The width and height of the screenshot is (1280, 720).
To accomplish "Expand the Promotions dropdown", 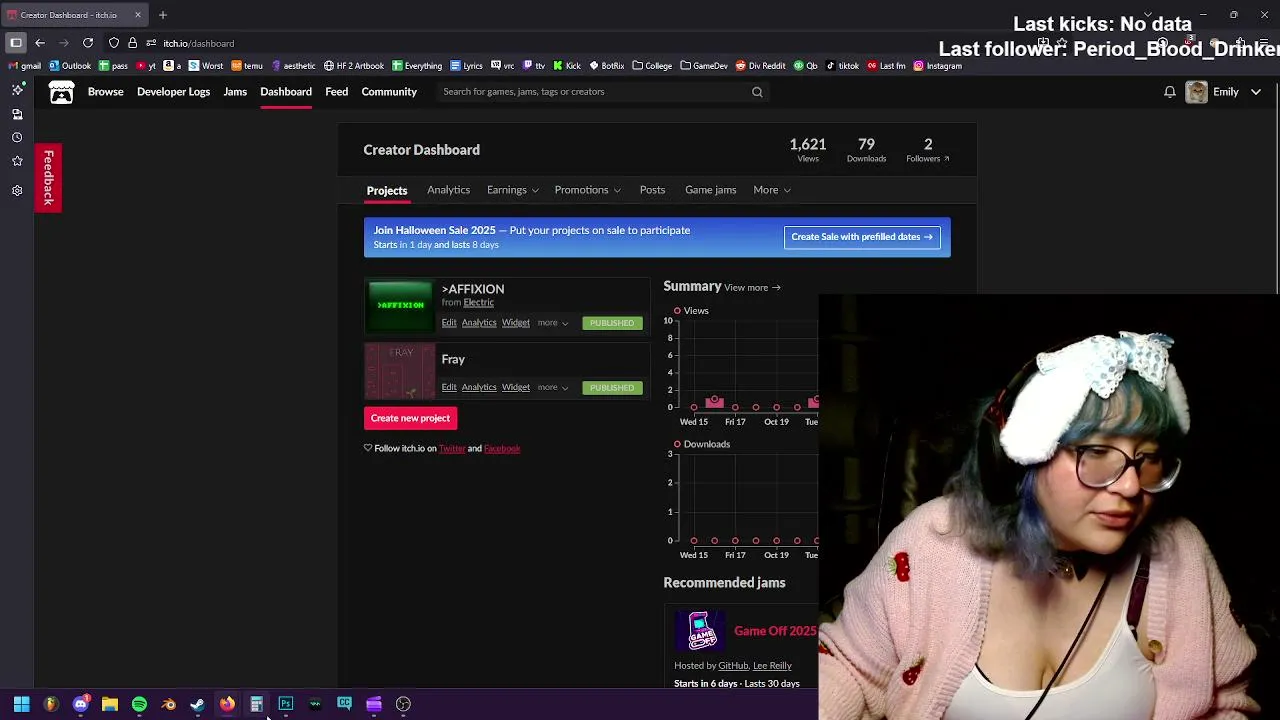I will tap(587, 190).
